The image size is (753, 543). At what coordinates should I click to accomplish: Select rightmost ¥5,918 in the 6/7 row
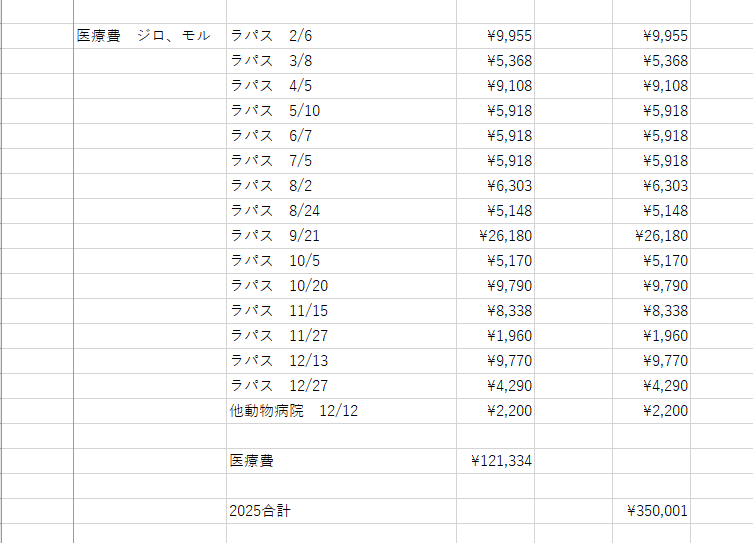[x=651, y=136]
